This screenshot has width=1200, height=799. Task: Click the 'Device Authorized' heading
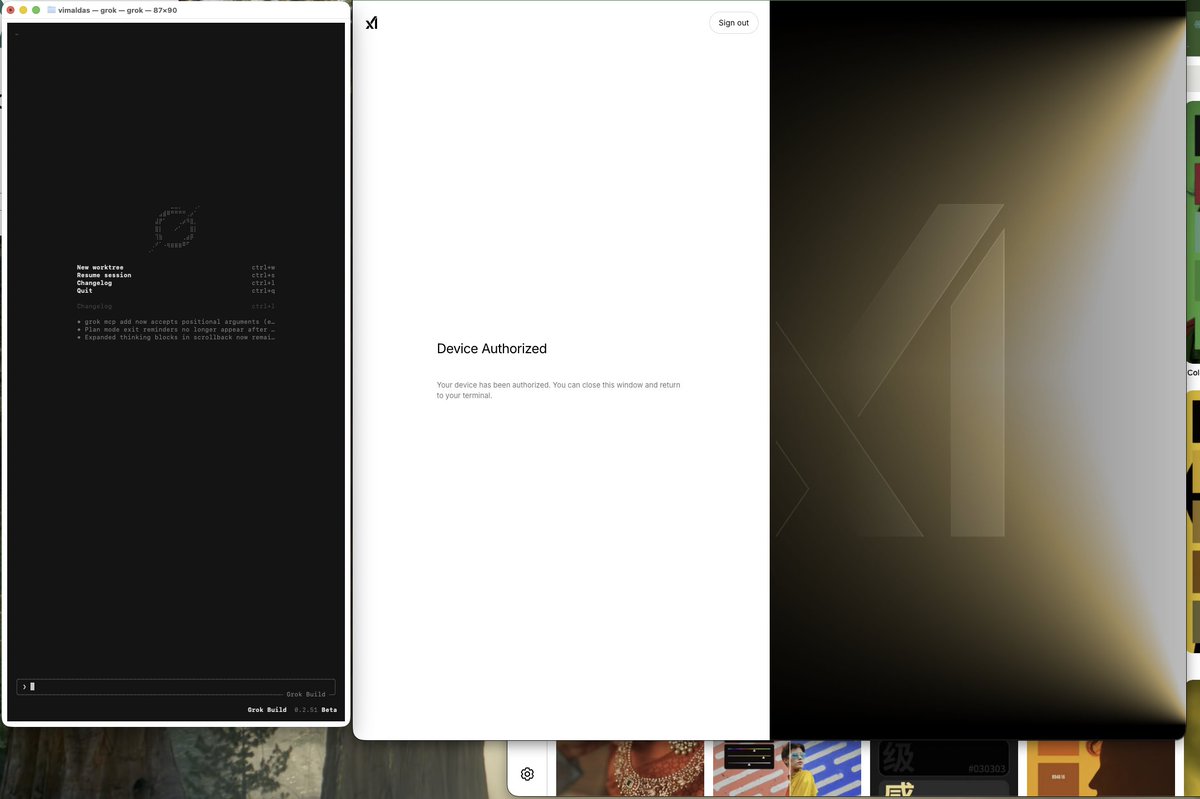pyautogui.click(x=492, y=349)
